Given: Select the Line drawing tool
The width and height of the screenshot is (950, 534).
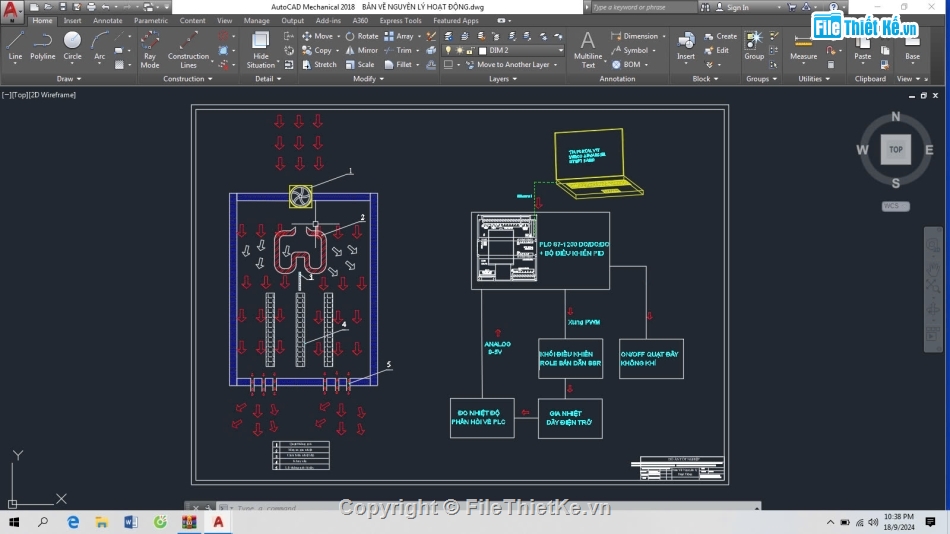Looking at the screenshot, I should (x=15, y=46).
